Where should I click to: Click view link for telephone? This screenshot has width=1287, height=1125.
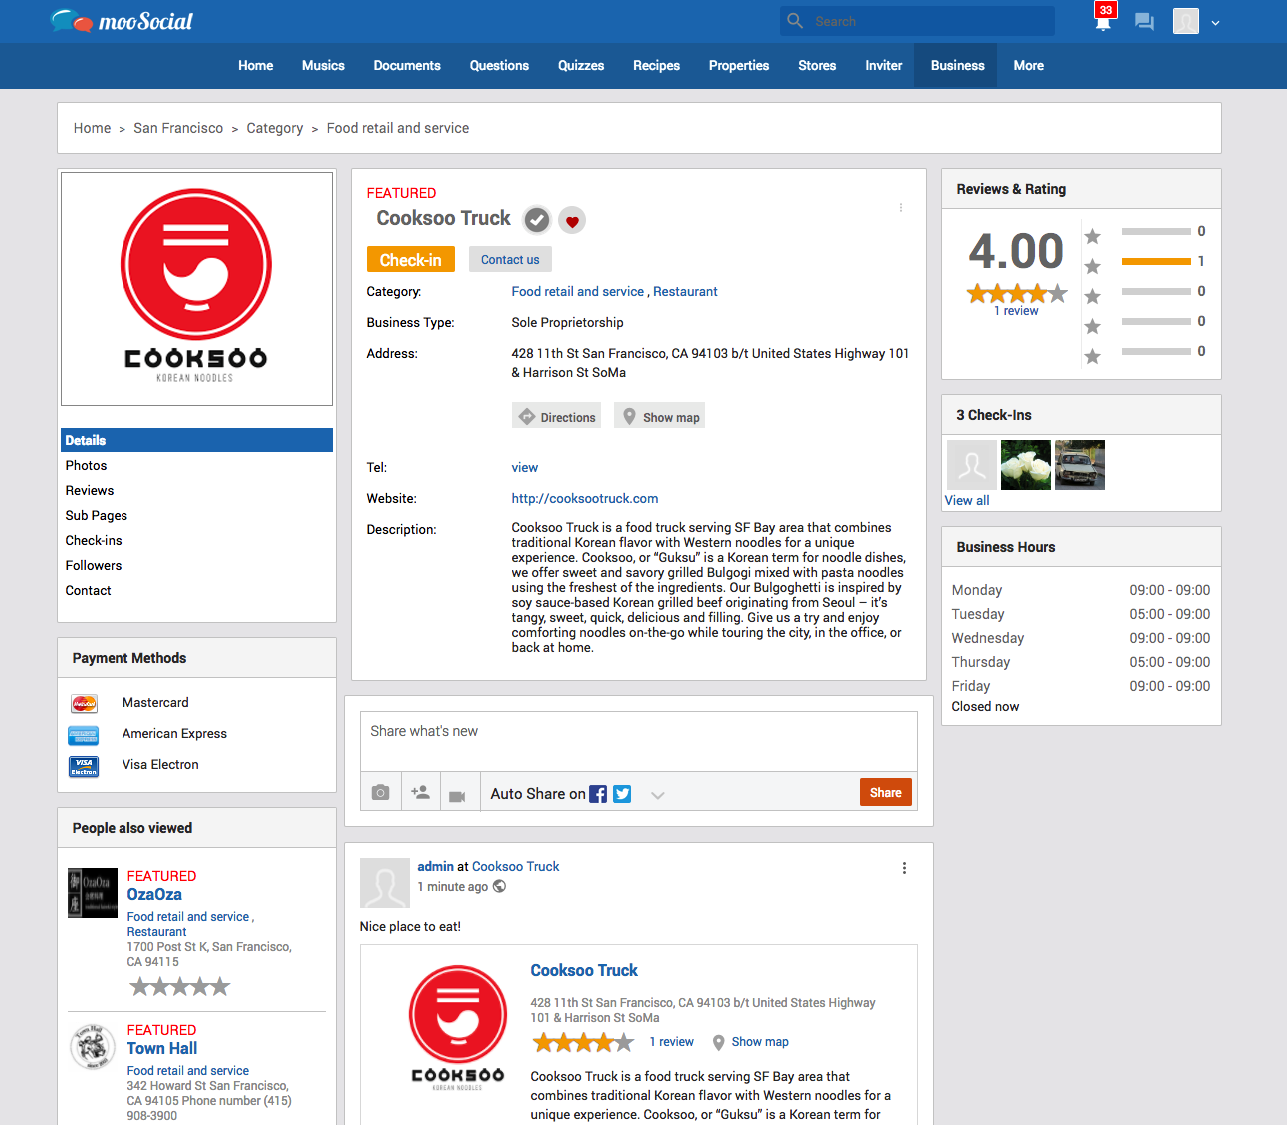pyautogui.click(x=525, y=467)
